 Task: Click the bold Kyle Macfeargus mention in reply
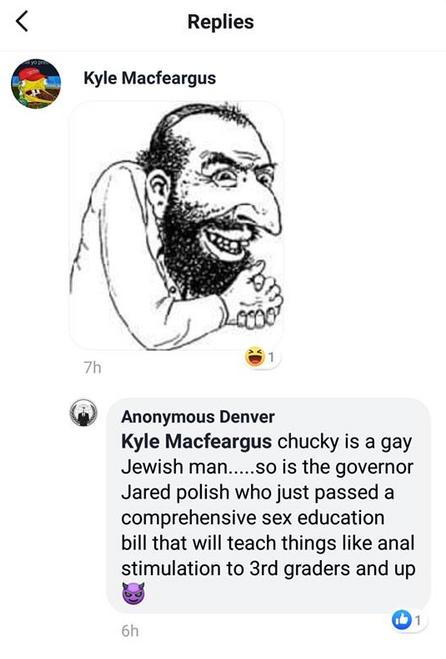pyautogui.click(x=196, y=442)
